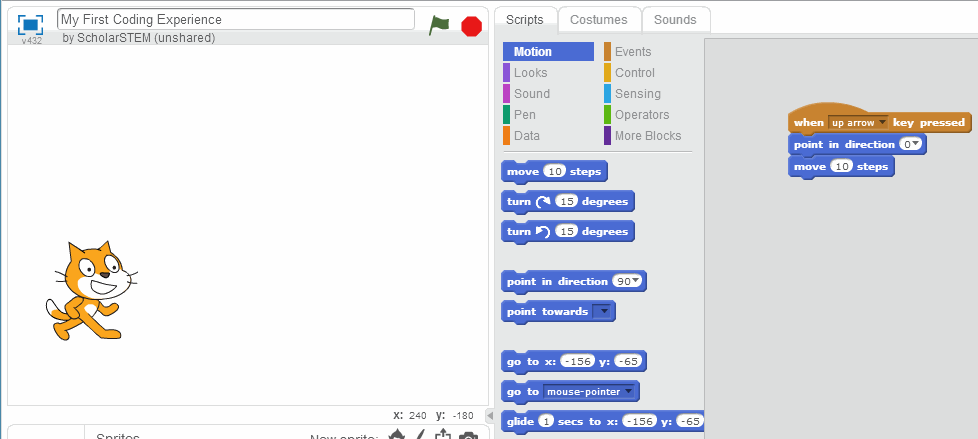Open direction 0 dropdown in script block
Screen dimensions: 978x439
coord(916,145)
